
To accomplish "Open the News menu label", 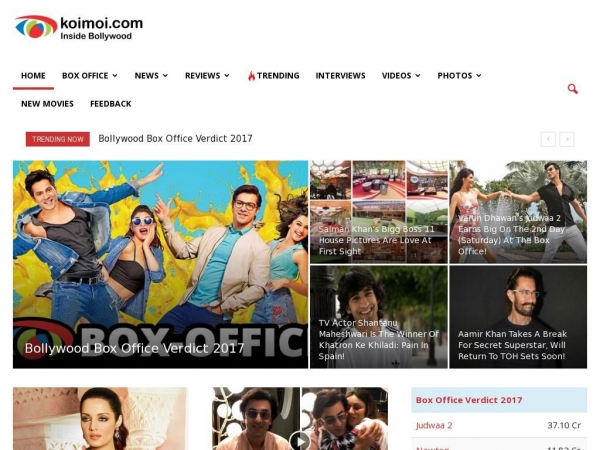I will point(147,76).
